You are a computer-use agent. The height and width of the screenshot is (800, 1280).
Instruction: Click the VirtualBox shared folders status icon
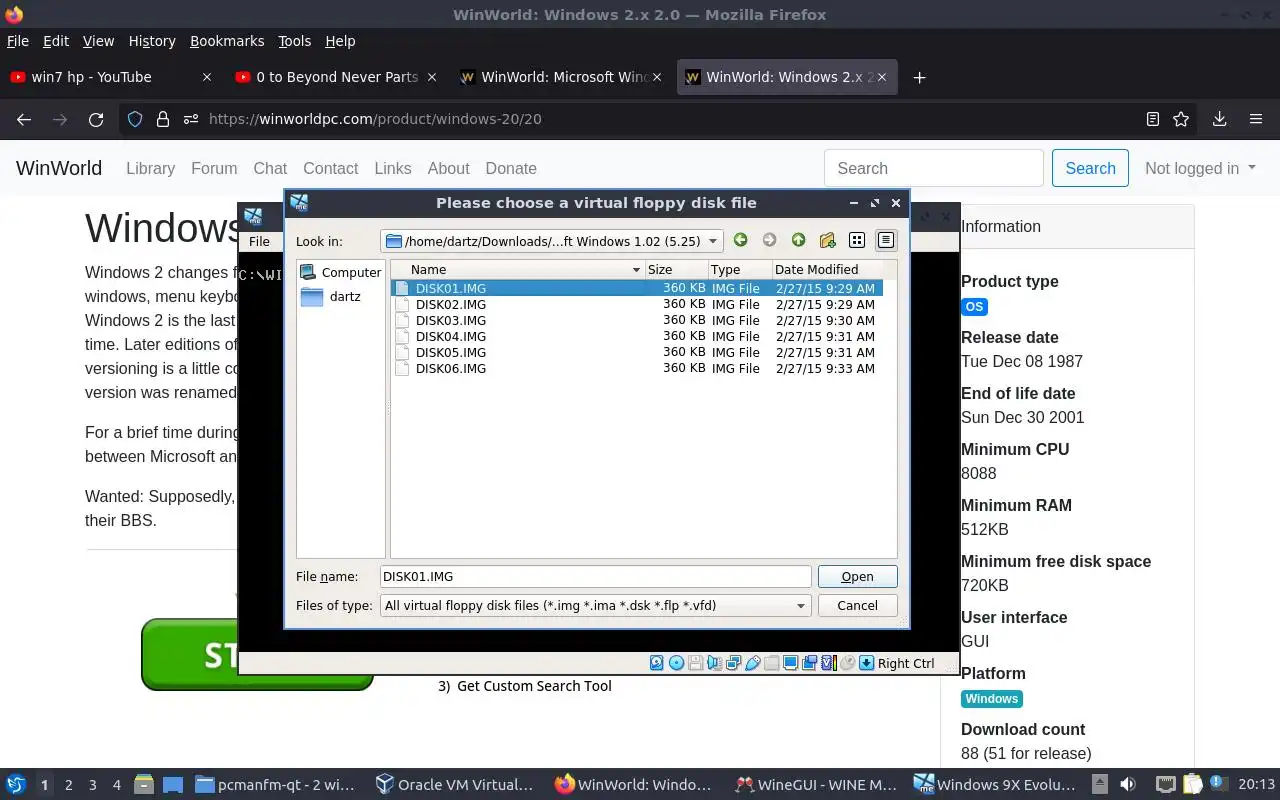(771, 663)
